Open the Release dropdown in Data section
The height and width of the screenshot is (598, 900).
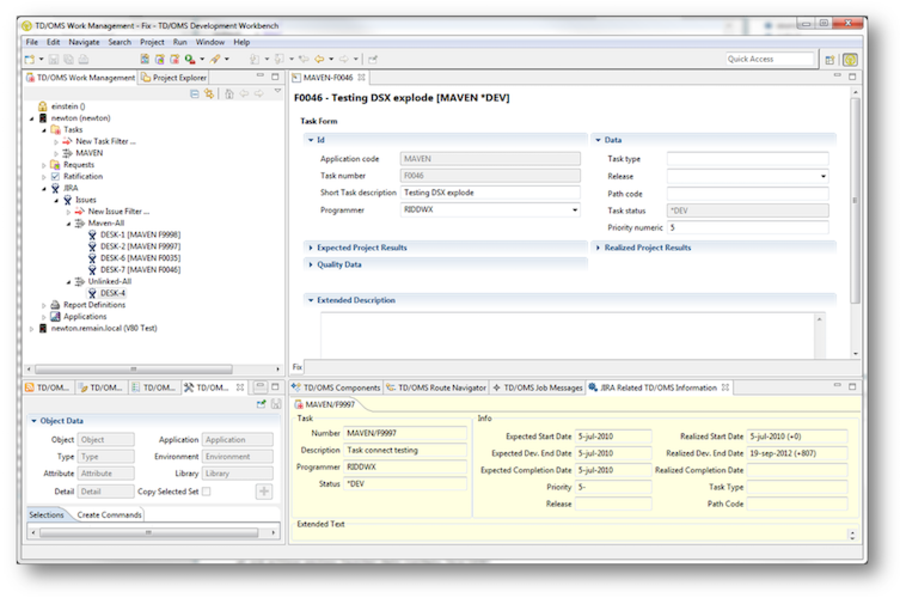pyautogui.click(x=823, y=176)
